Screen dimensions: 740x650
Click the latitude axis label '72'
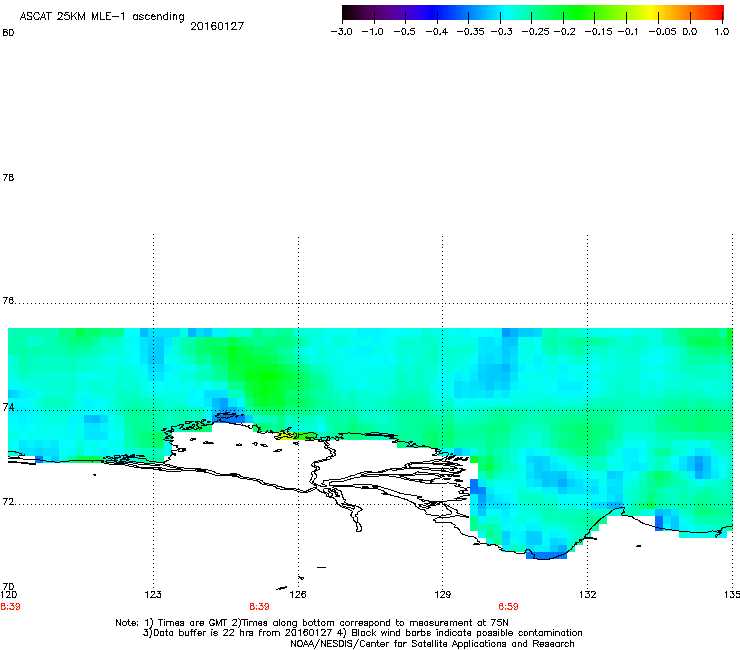tap(8, 502)
